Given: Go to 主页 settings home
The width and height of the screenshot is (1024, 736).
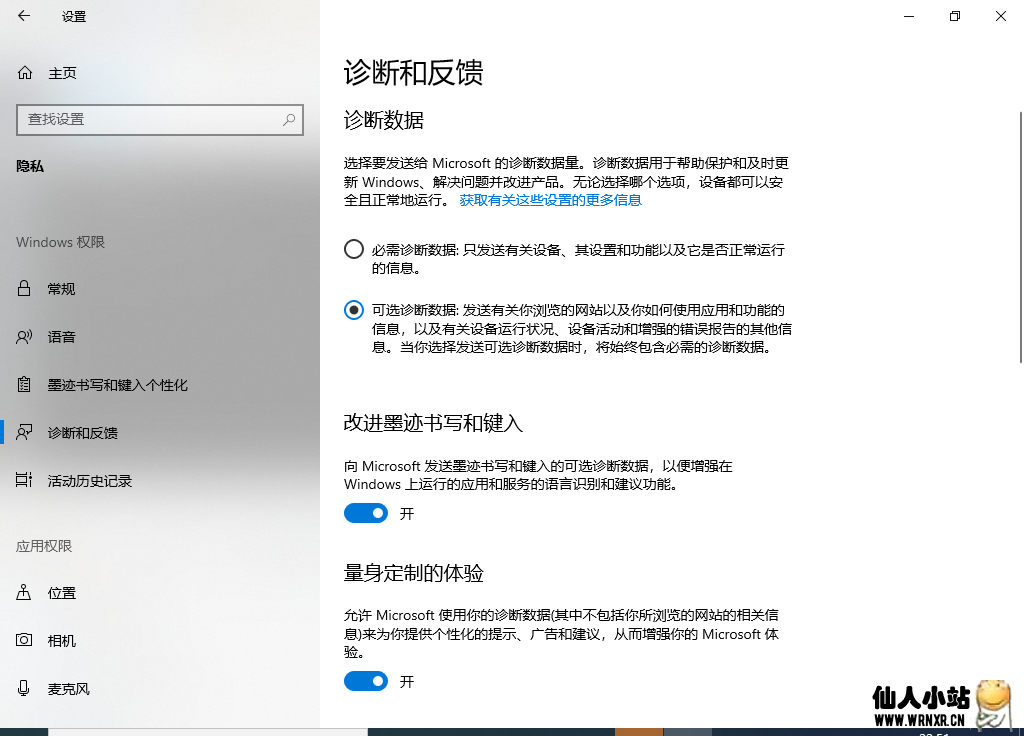Looking at the screenshot, I should 160,73.
